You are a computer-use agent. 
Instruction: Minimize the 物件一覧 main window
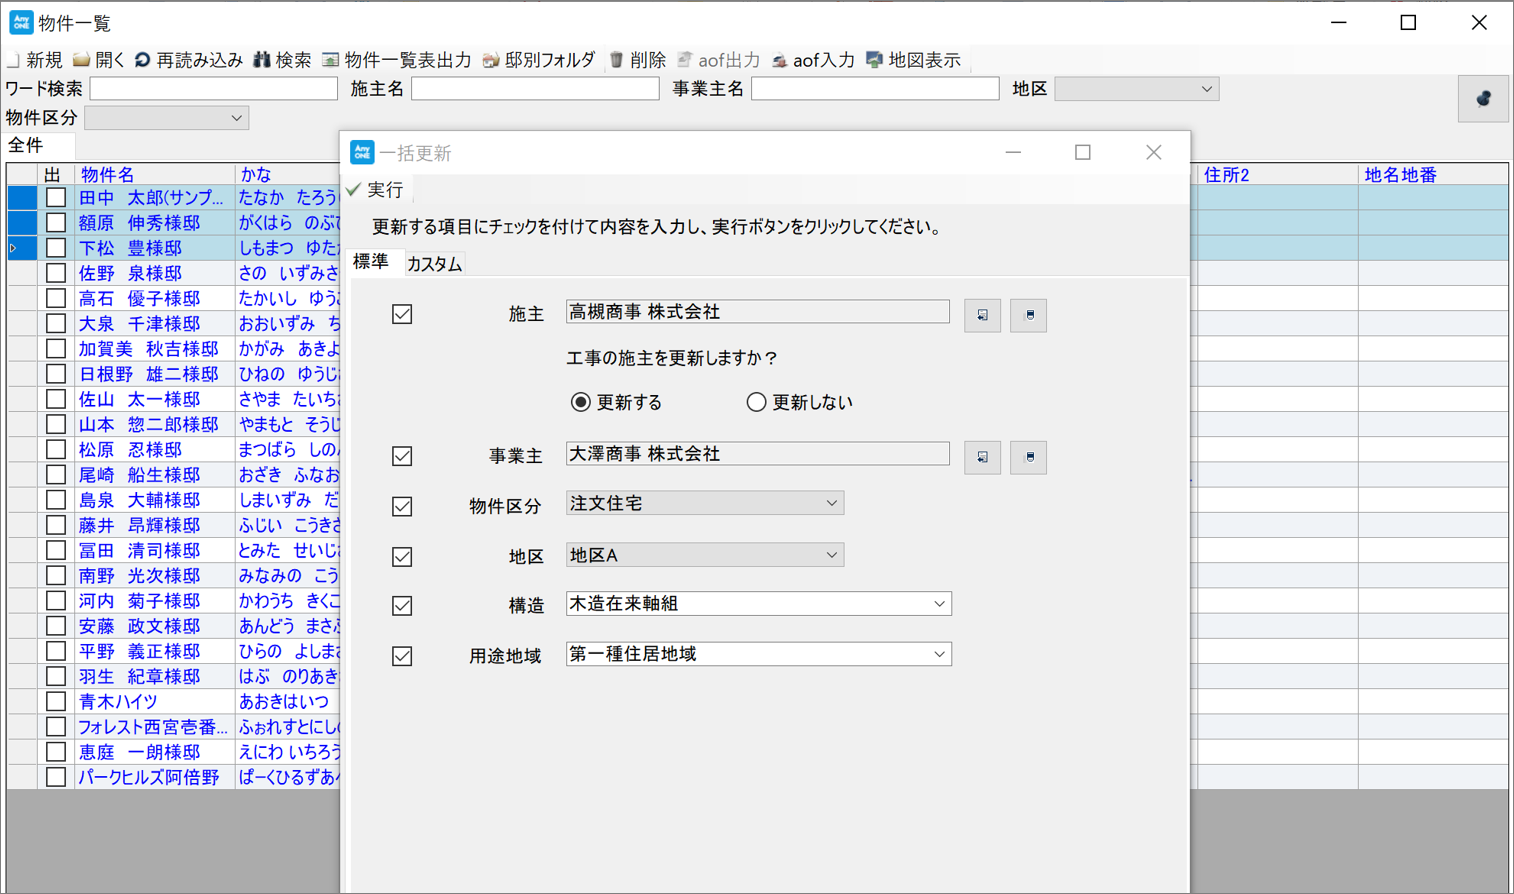[x=1340, y=22]
